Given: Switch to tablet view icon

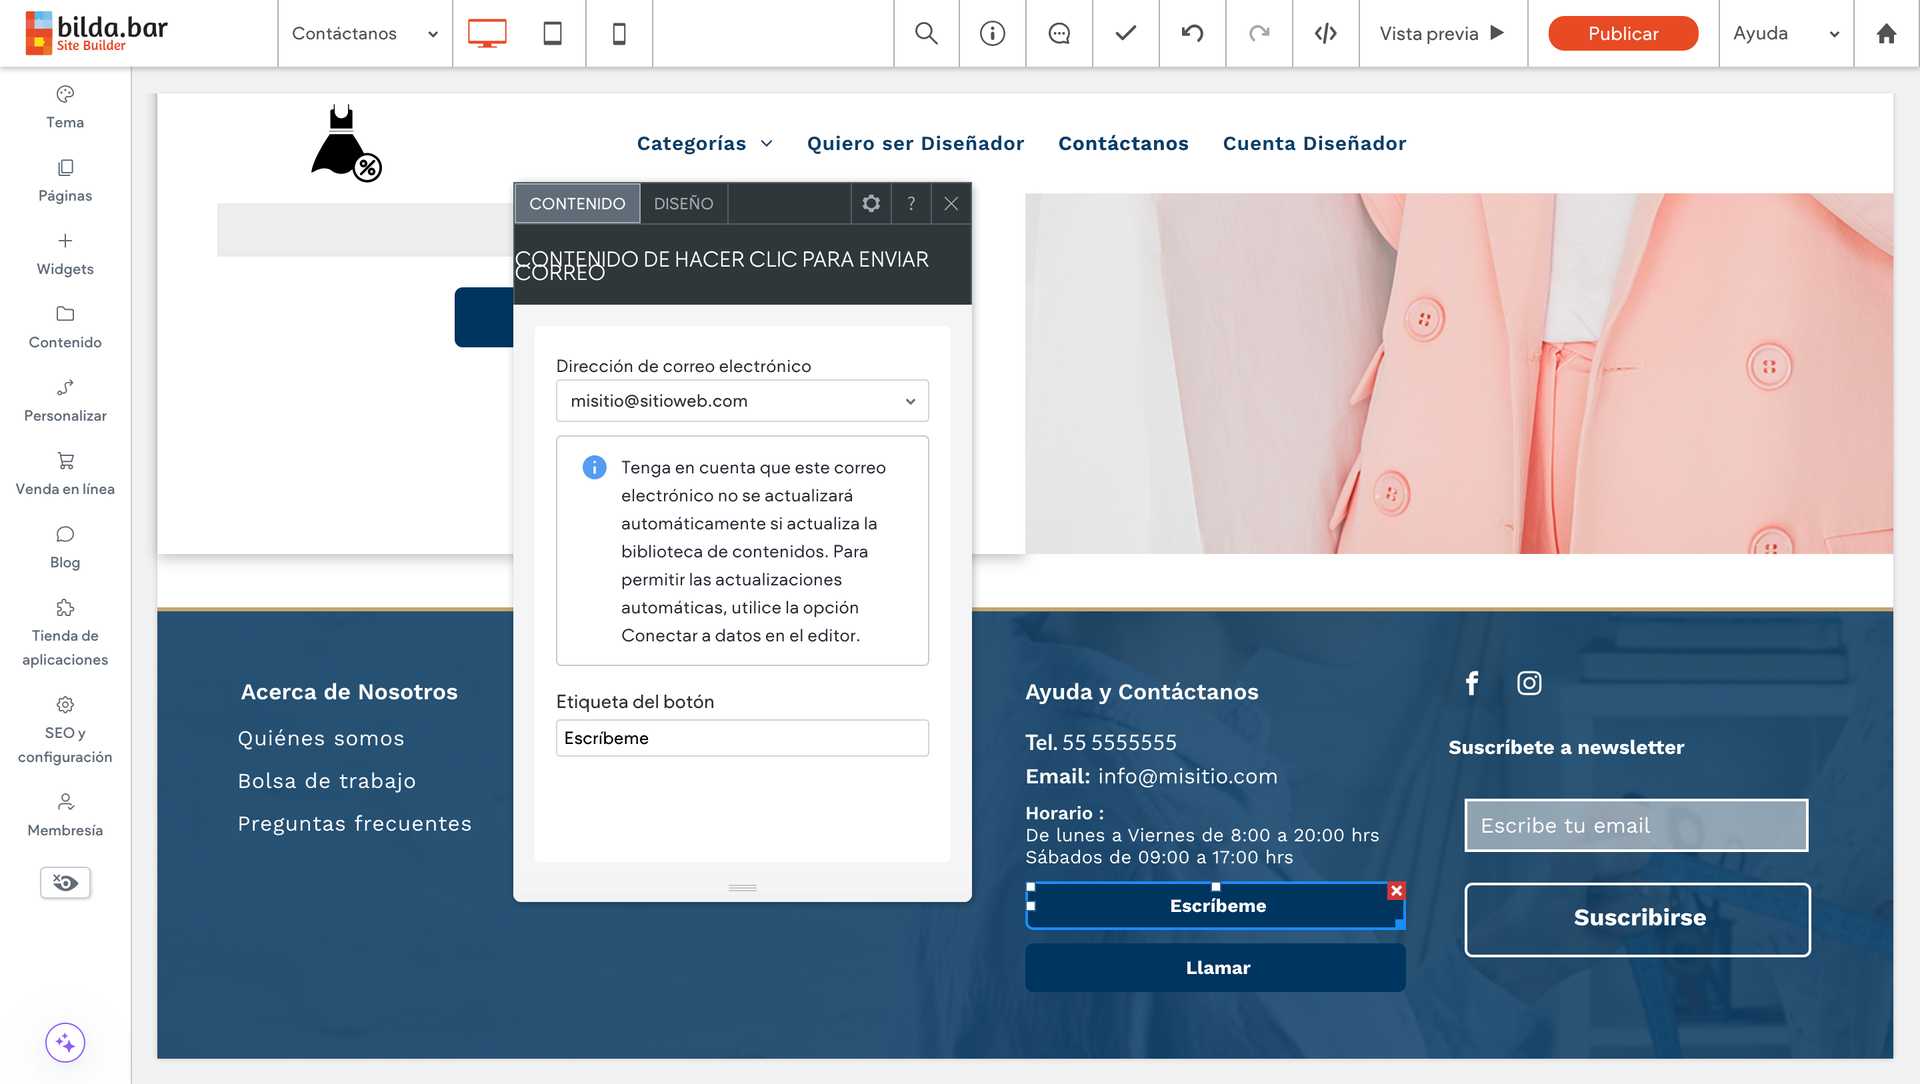Looking at the screenshot, I should tap(552, 33).
